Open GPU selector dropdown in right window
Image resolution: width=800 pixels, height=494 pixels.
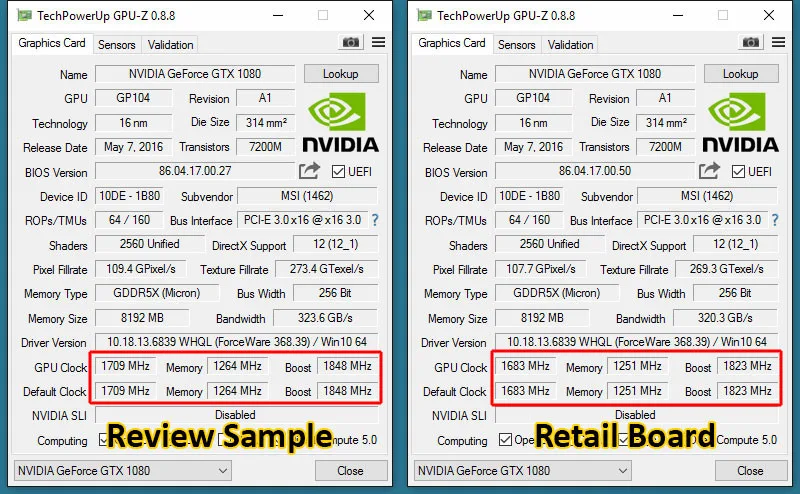coord(522,471)
